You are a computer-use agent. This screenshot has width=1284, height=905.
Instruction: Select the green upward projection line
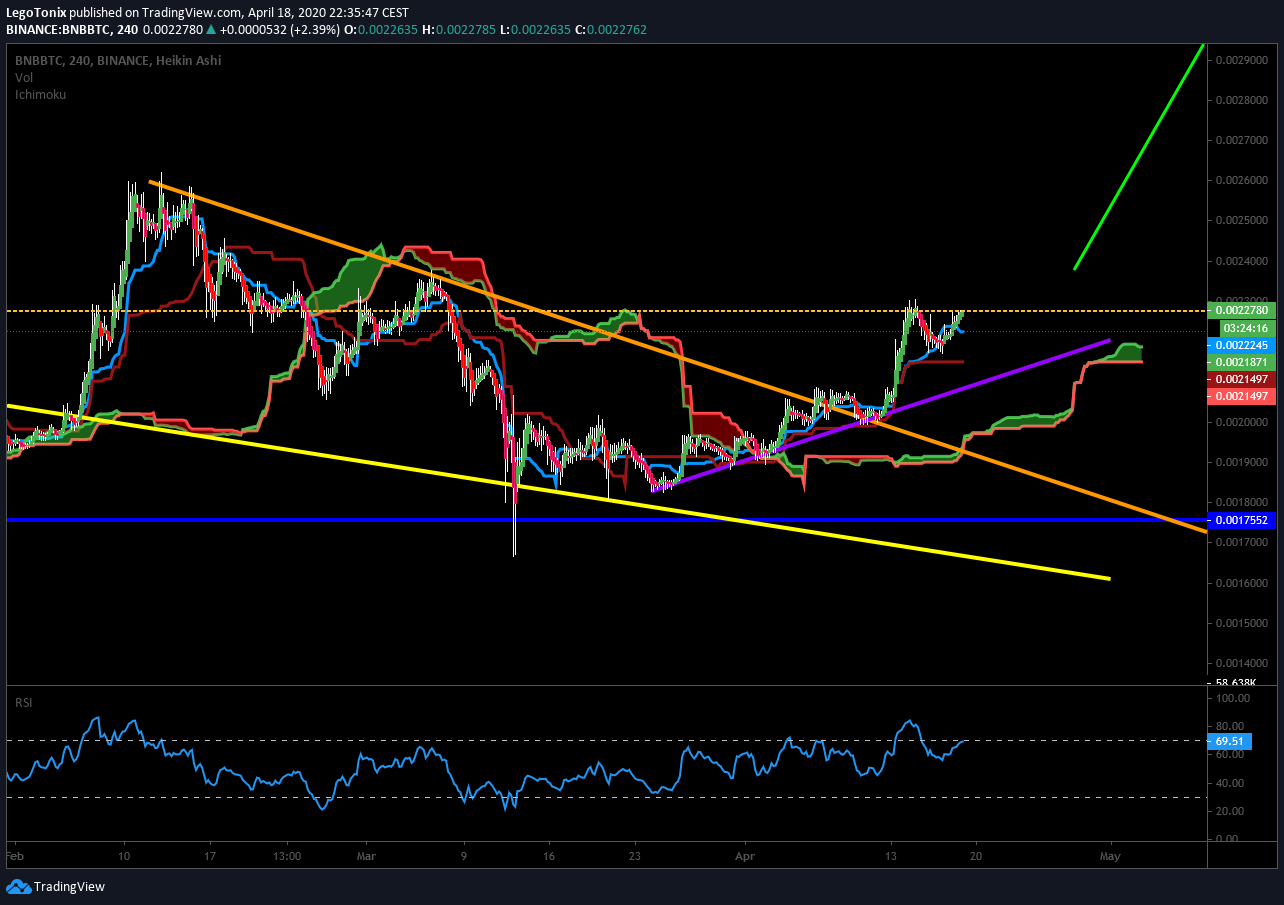tap(1138, 156)
